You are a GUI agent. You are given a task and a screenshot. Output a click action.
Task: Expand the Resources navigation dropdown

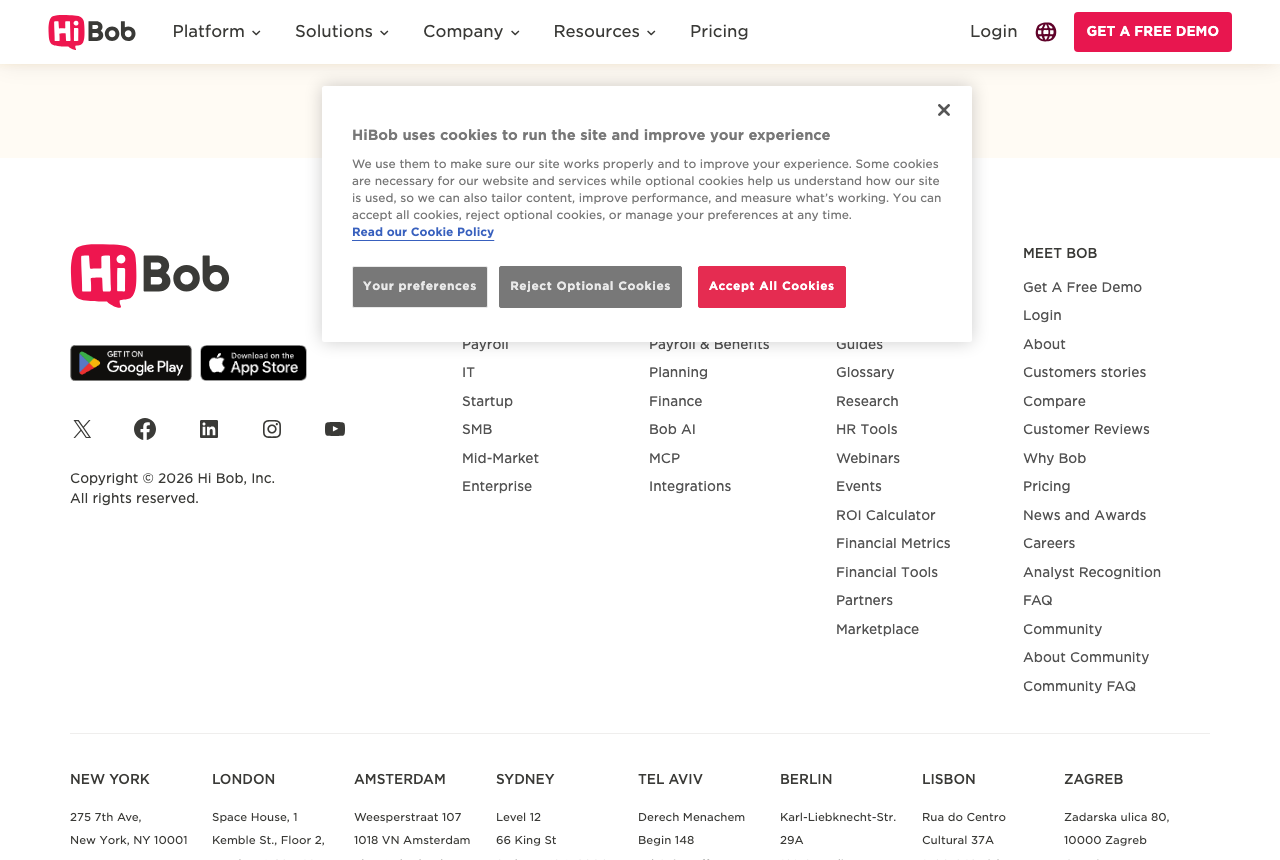[x=605, y=32]
